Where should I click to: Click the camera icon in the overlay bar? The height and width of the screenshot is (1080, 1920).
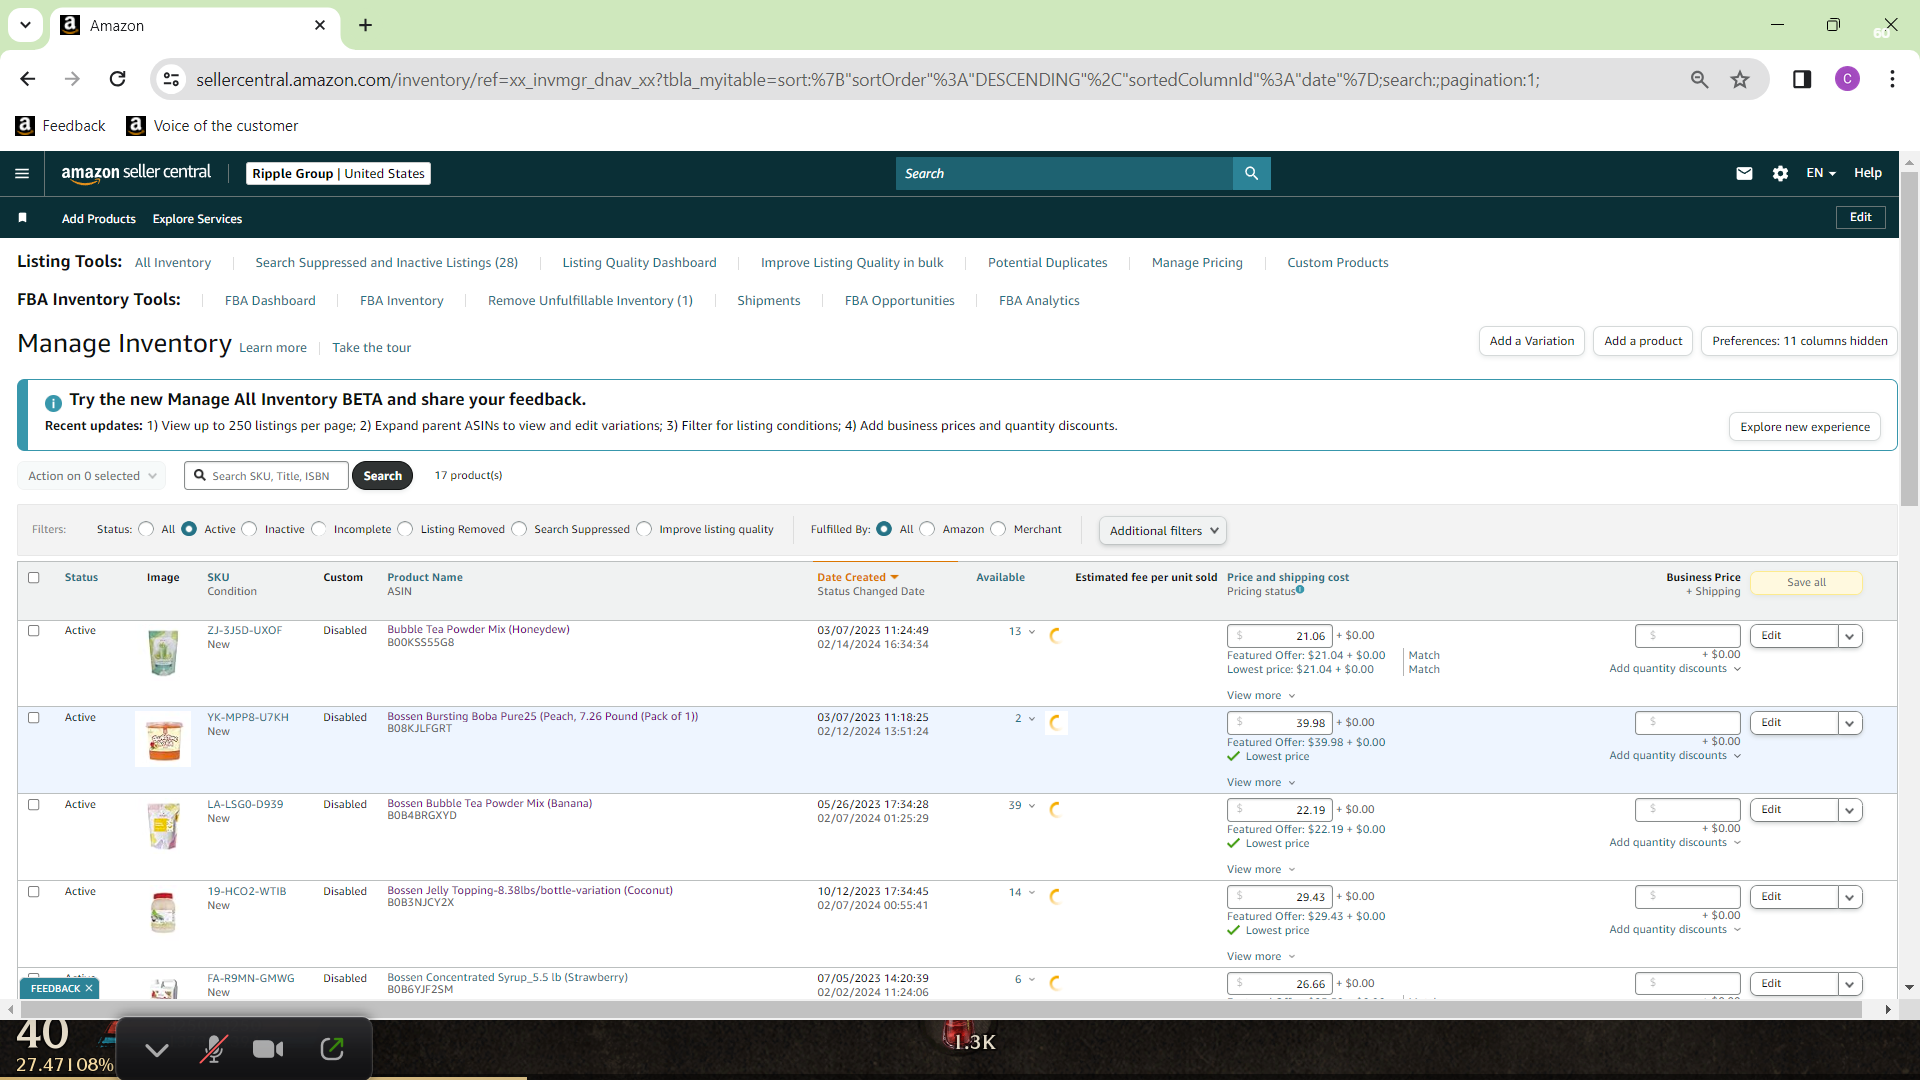tap(268, 1048)
